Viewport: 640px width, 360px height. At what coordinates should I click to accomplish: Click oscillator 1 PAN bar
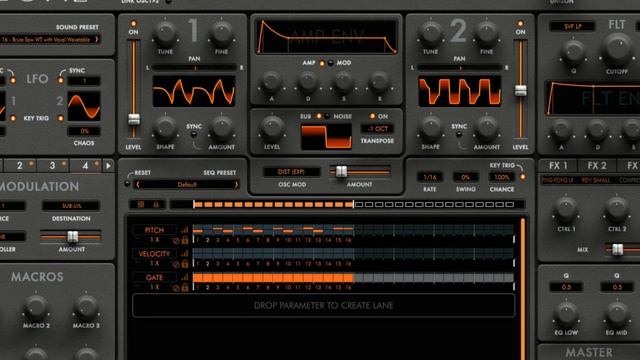tap(194, 68)
